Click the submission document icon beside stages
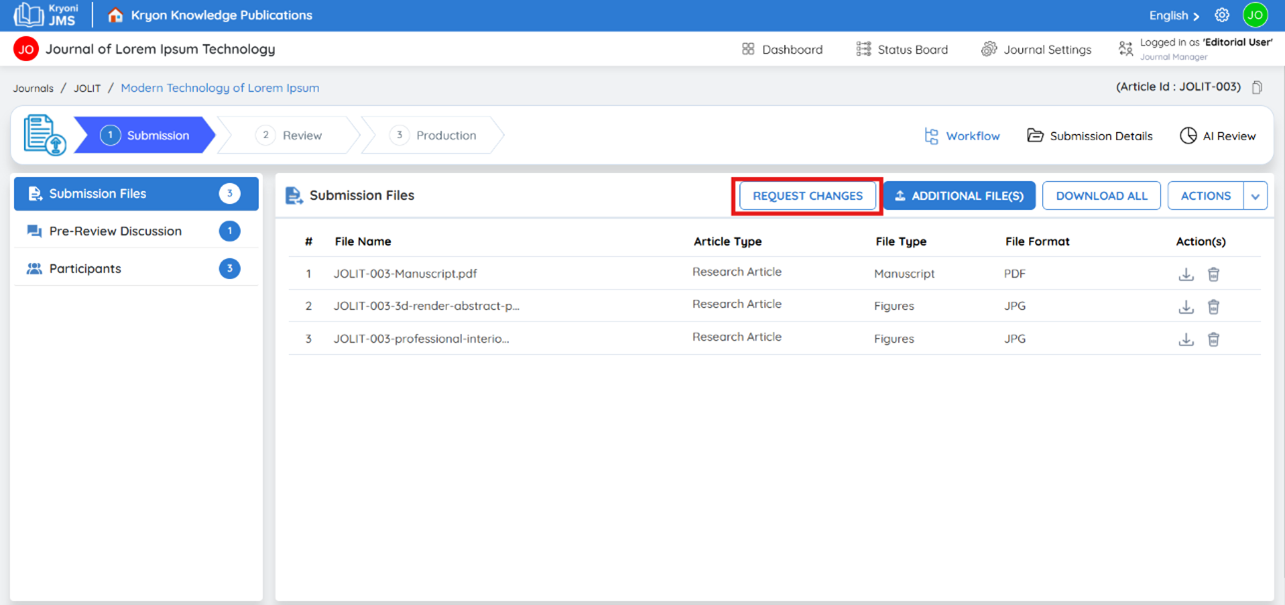The width and height of the screenshot is (1285, 605). (44, 135)
